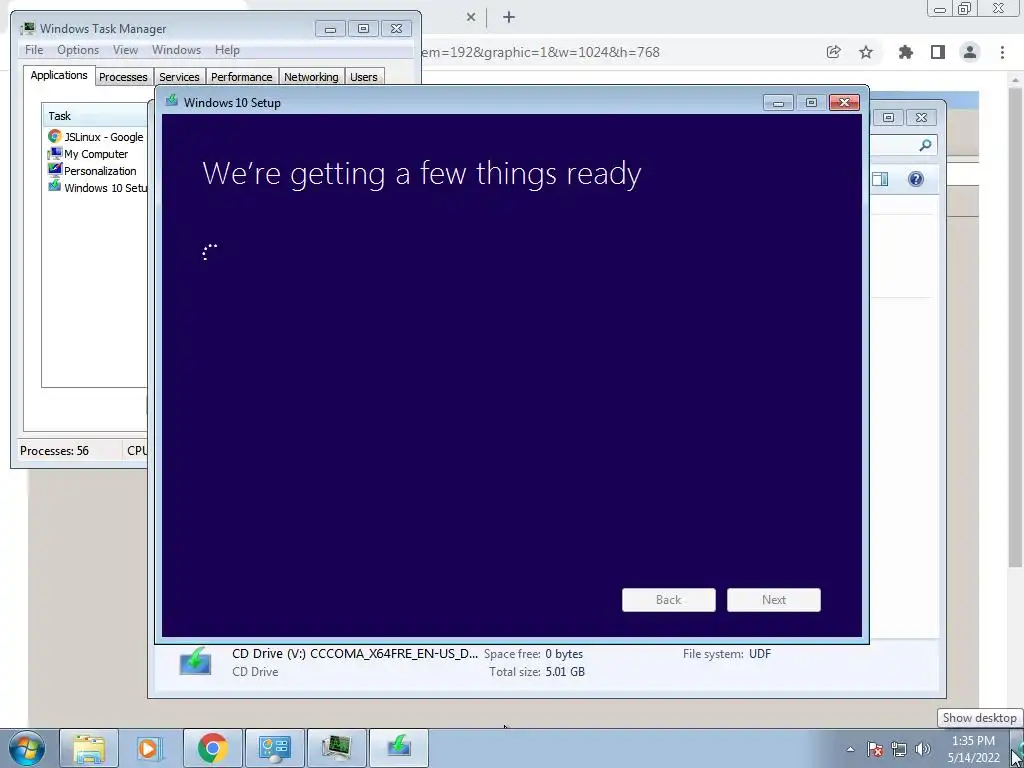1024x768 pixels.
Task: Click the Chrome share page icon
Action: click(x=833, y=52)
